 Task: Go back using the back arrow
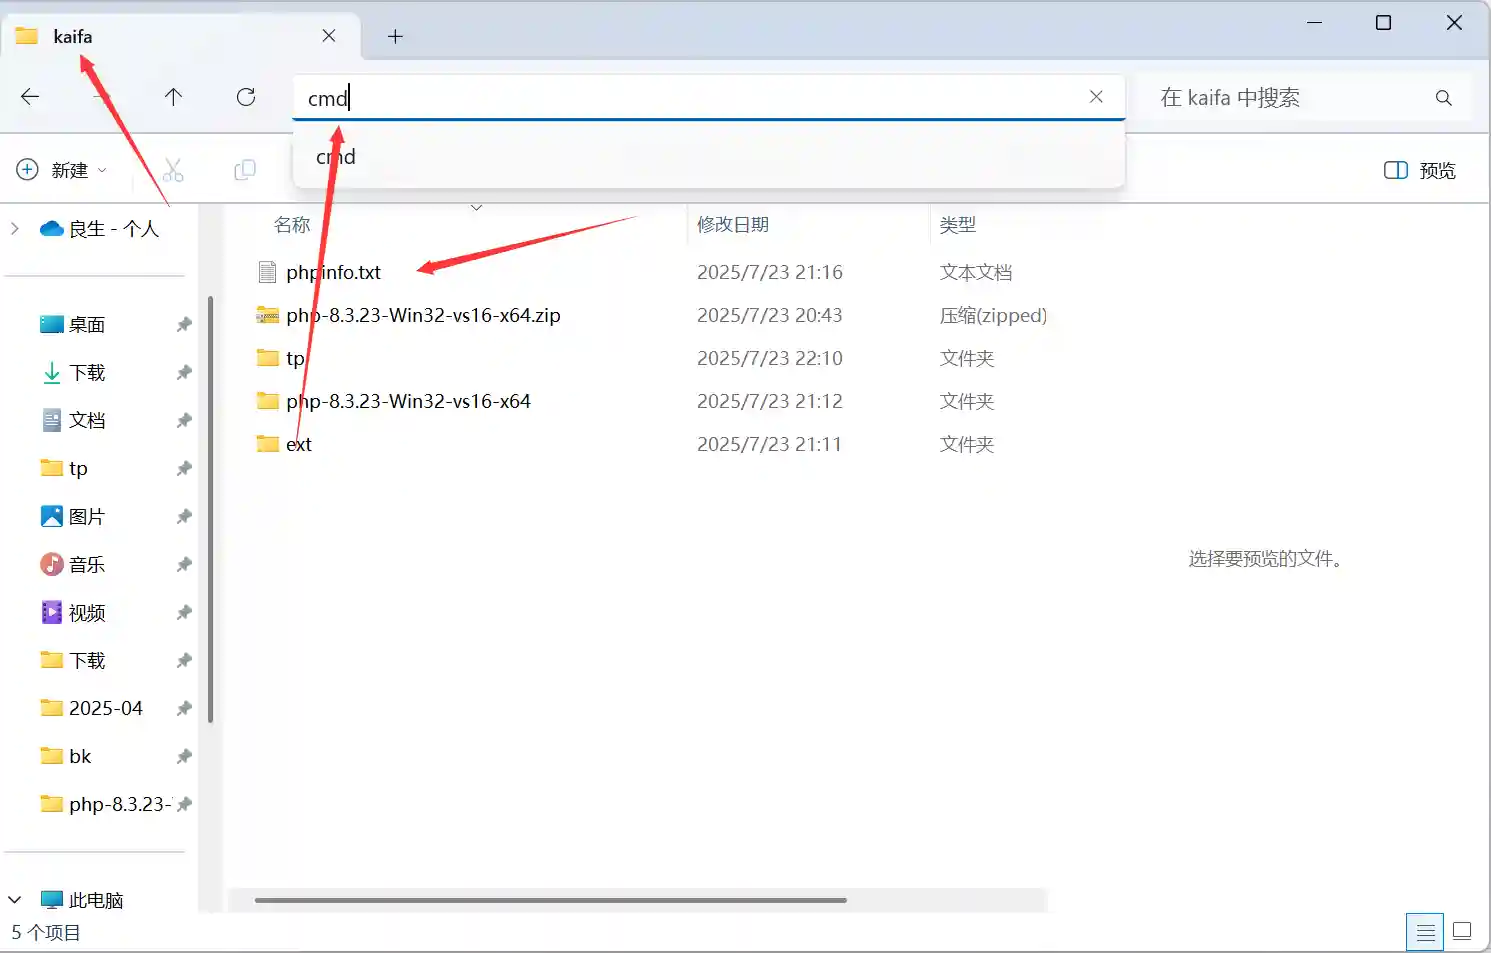pos(30,97)
